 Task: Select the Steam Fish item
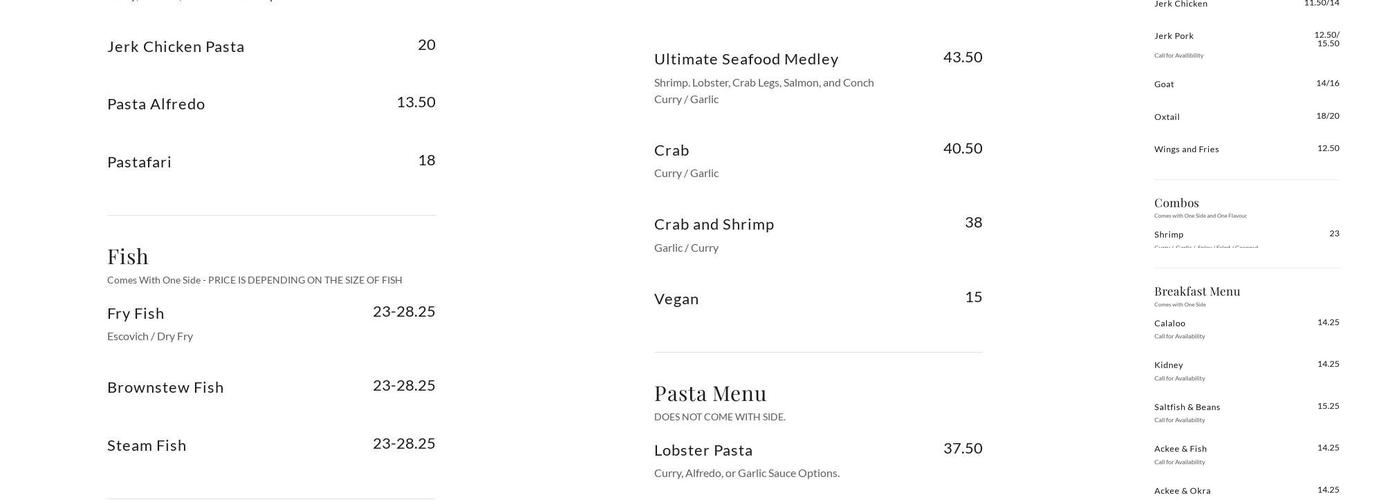(x=147, y=445)
